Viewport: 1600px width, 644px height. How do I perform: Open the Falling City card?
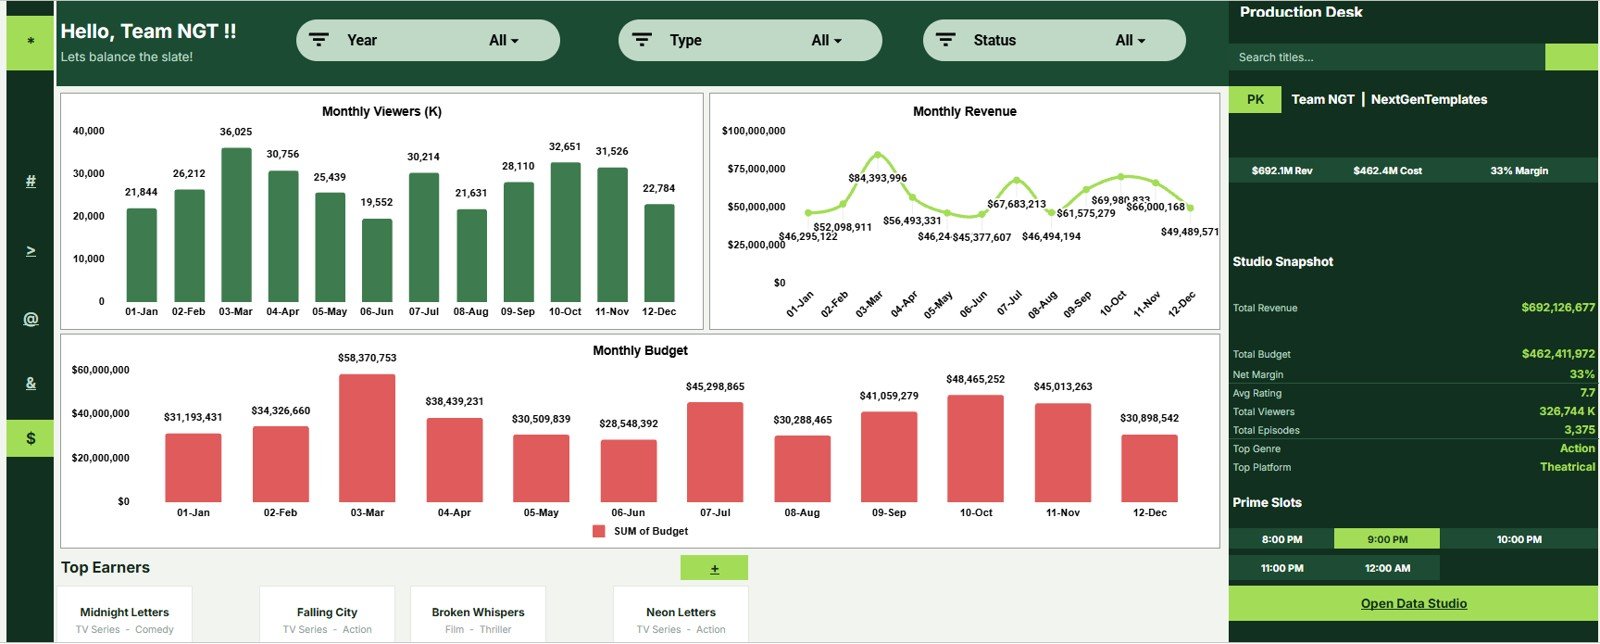[x=327, y=615]
